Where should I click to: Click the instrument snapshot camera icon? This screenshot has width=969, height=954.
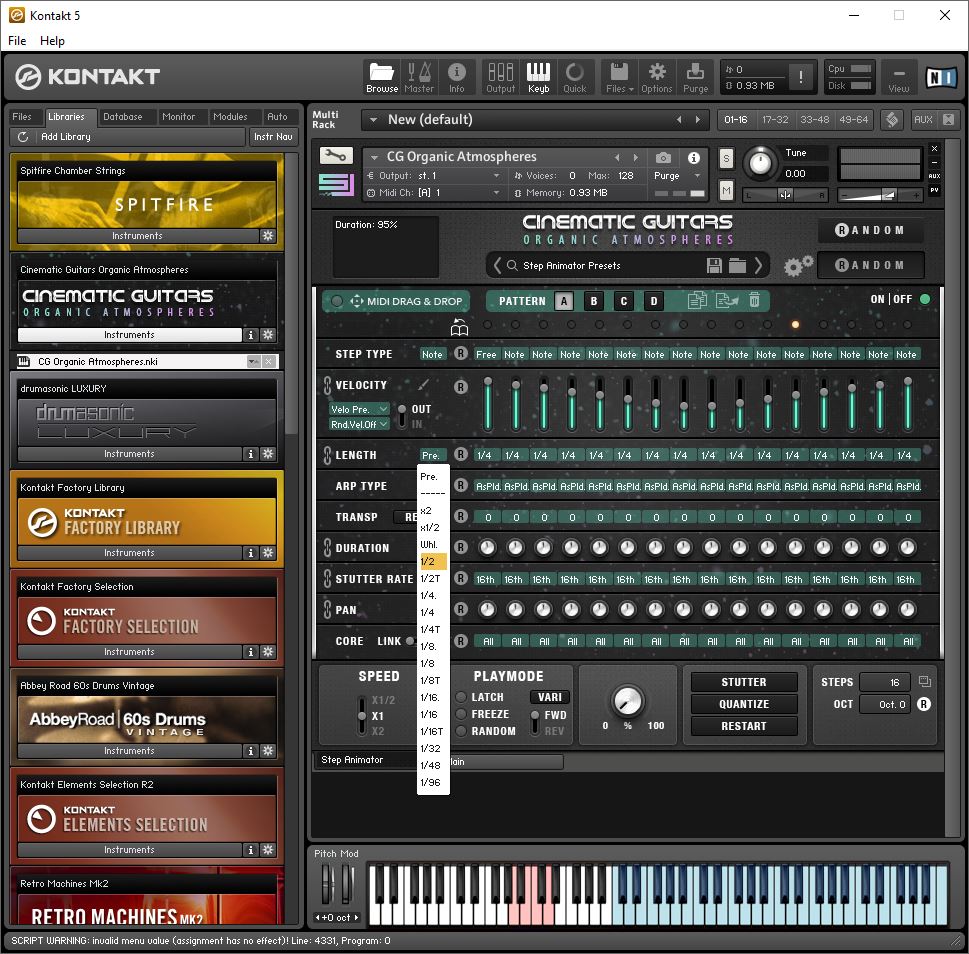point(663,158)
